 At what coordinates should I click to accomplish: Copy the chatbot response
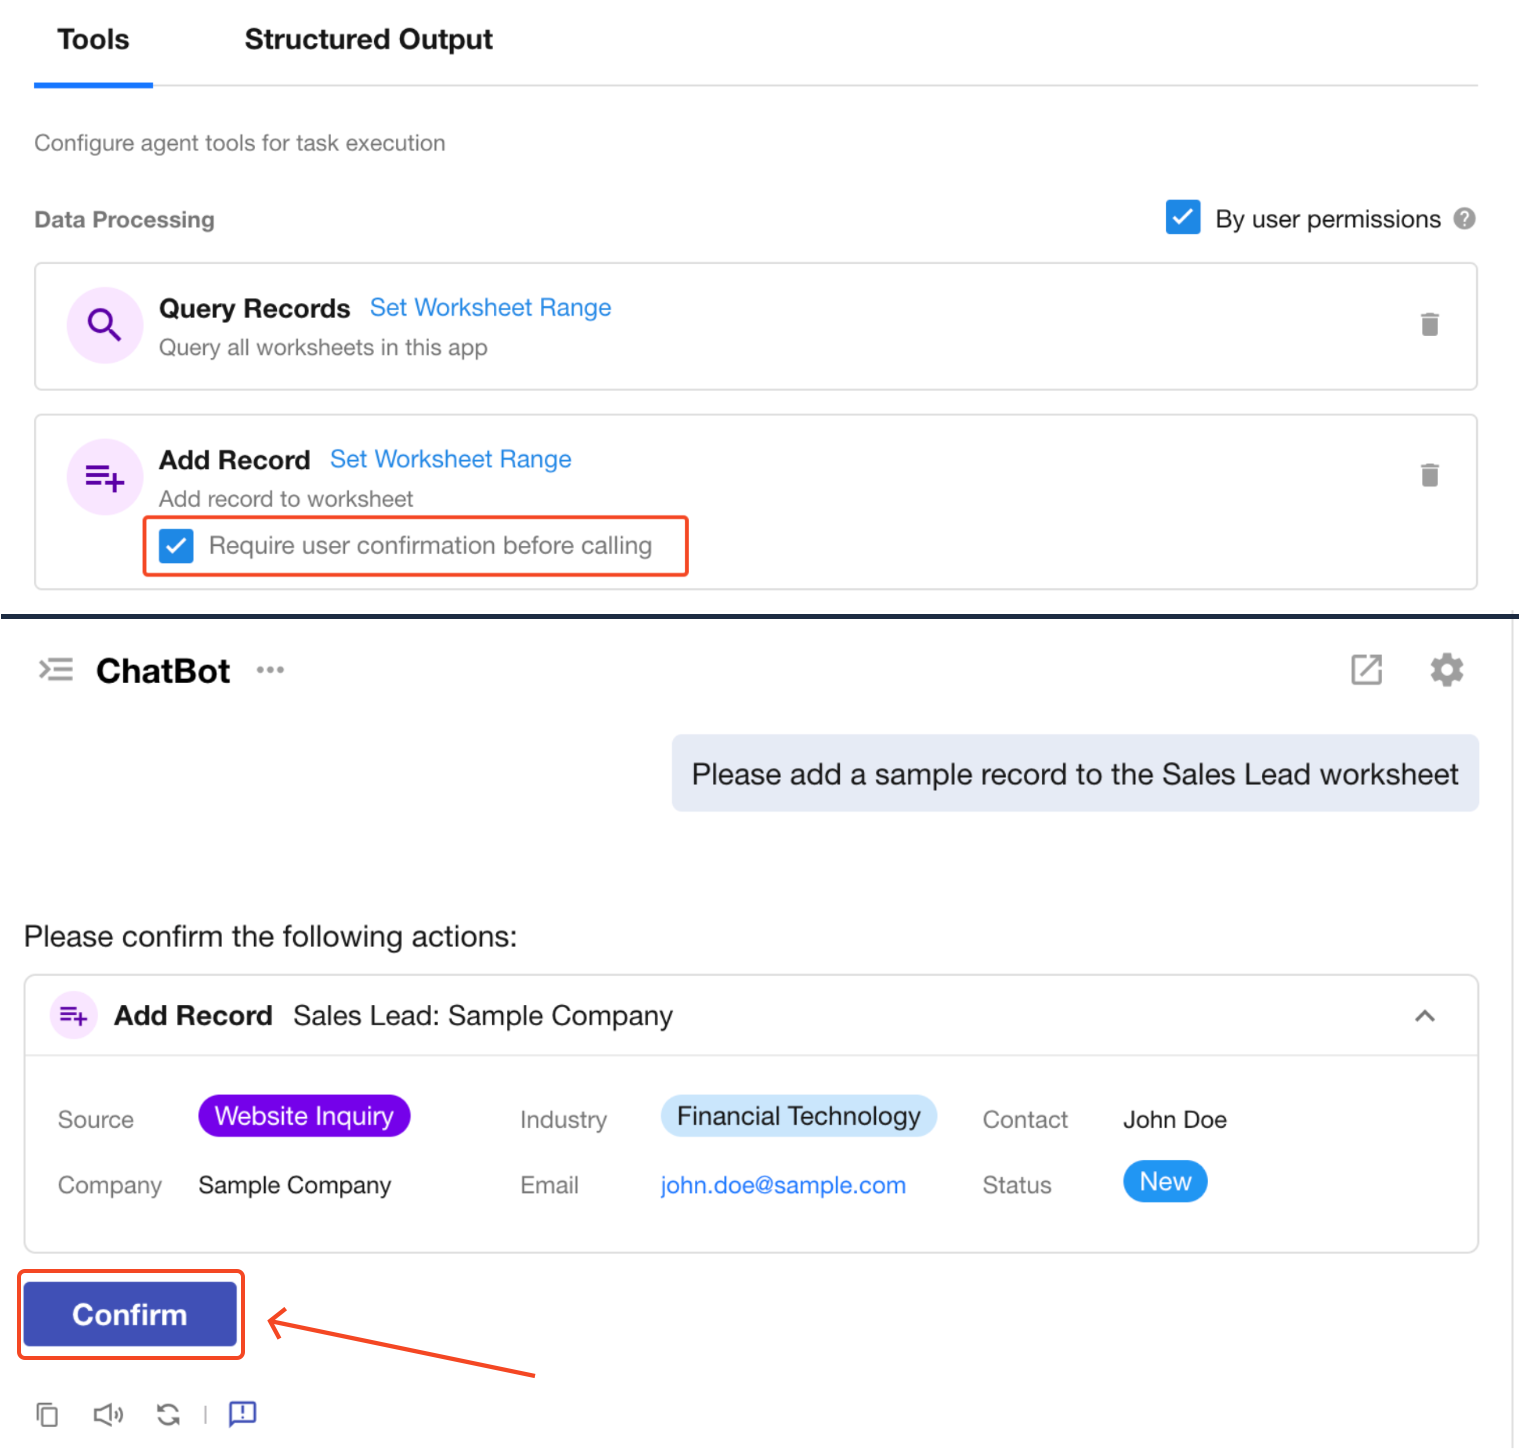[x=47, y=1414]
